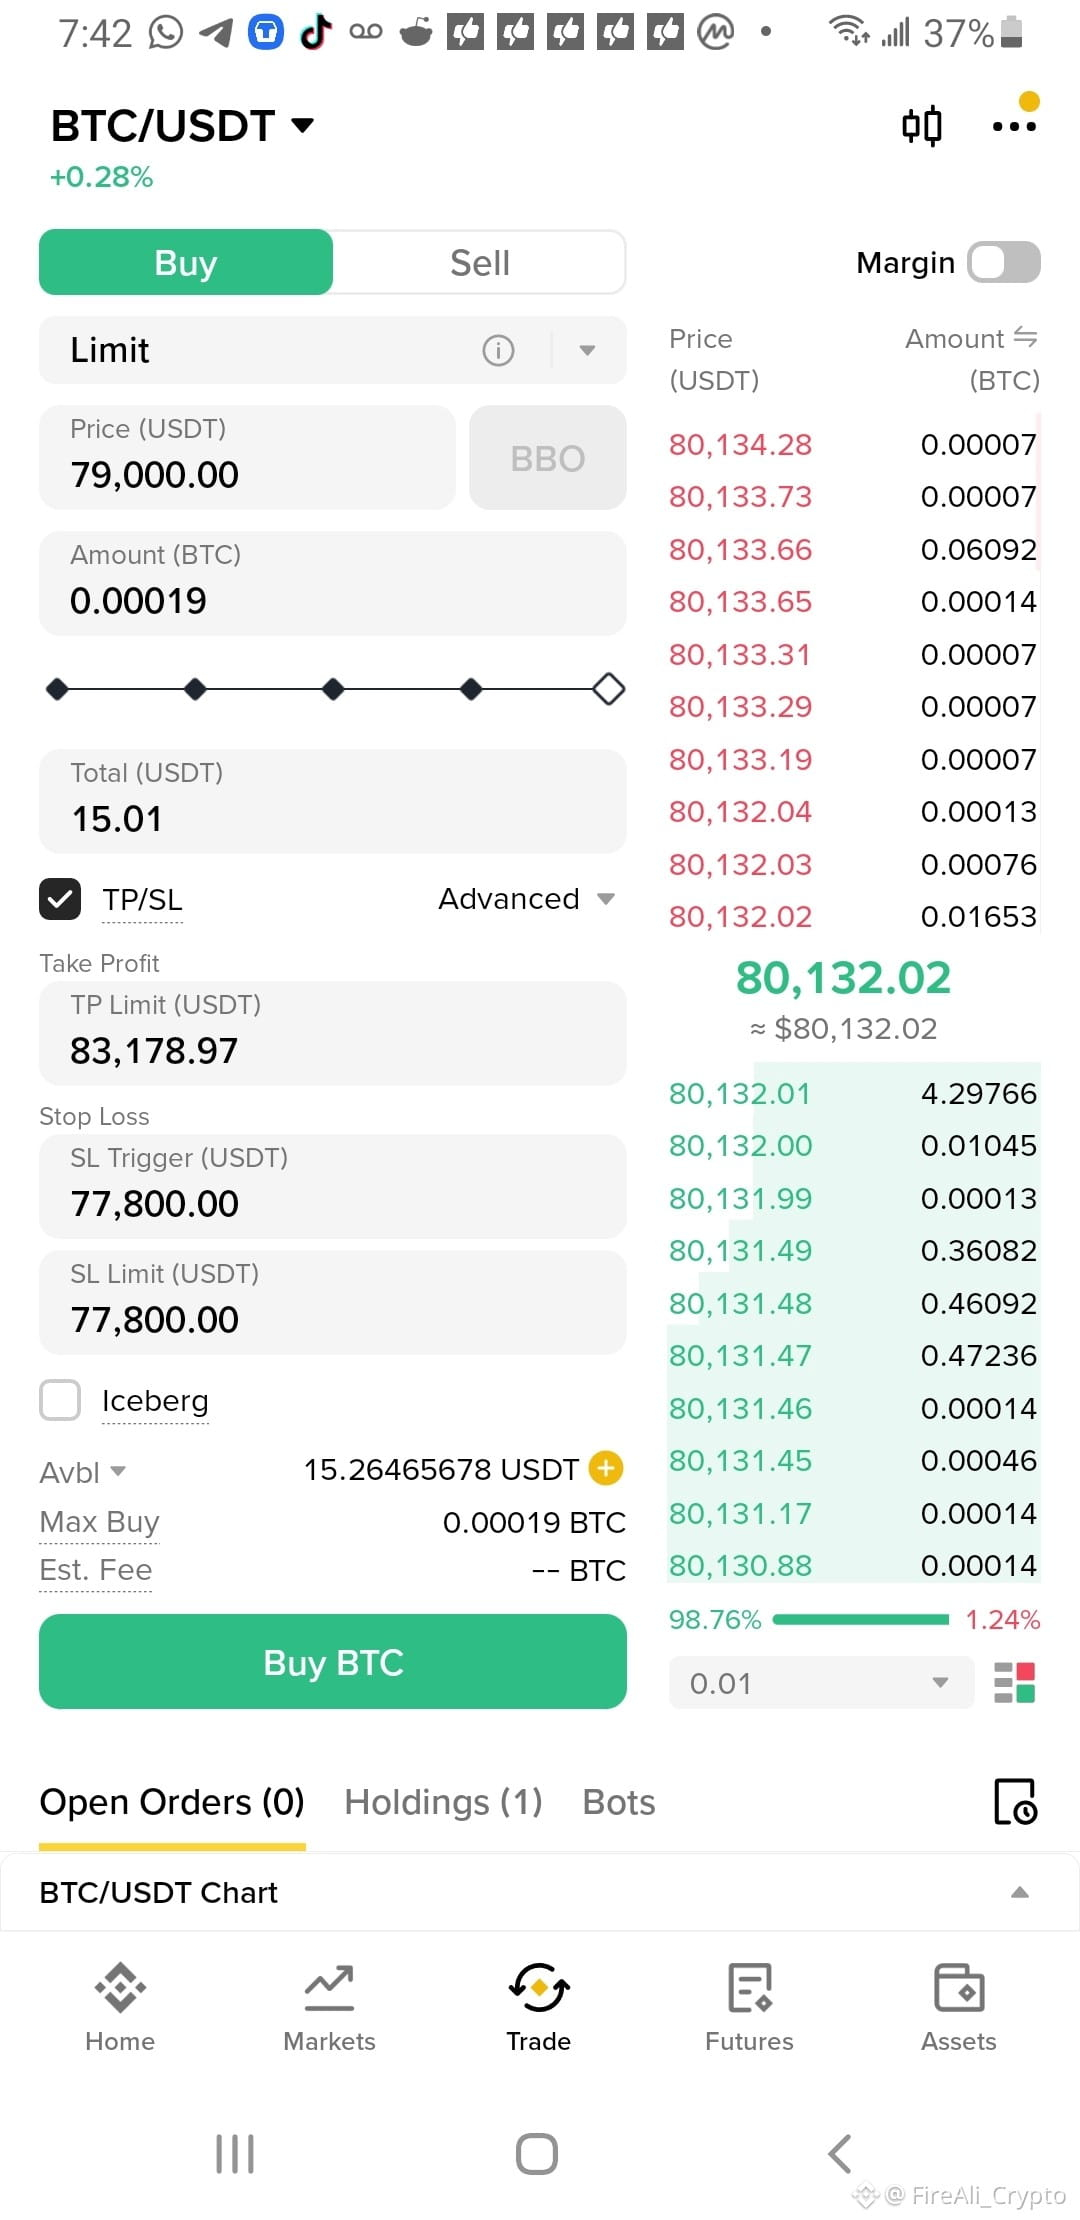Screen dimensions: 1080x2220
Task: Tap the Limit order info icon
Action: [498, 350]
